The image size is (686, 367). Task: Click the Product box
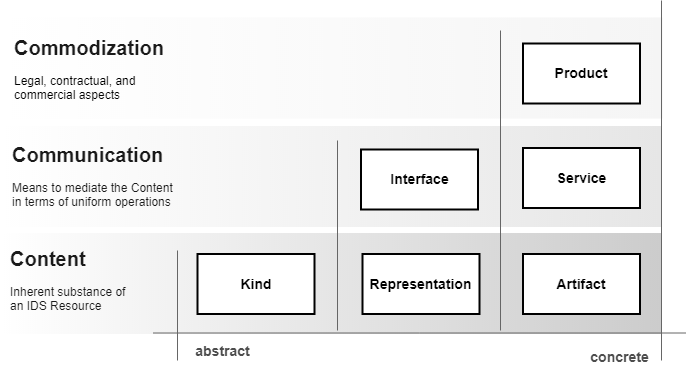(581, 73)
